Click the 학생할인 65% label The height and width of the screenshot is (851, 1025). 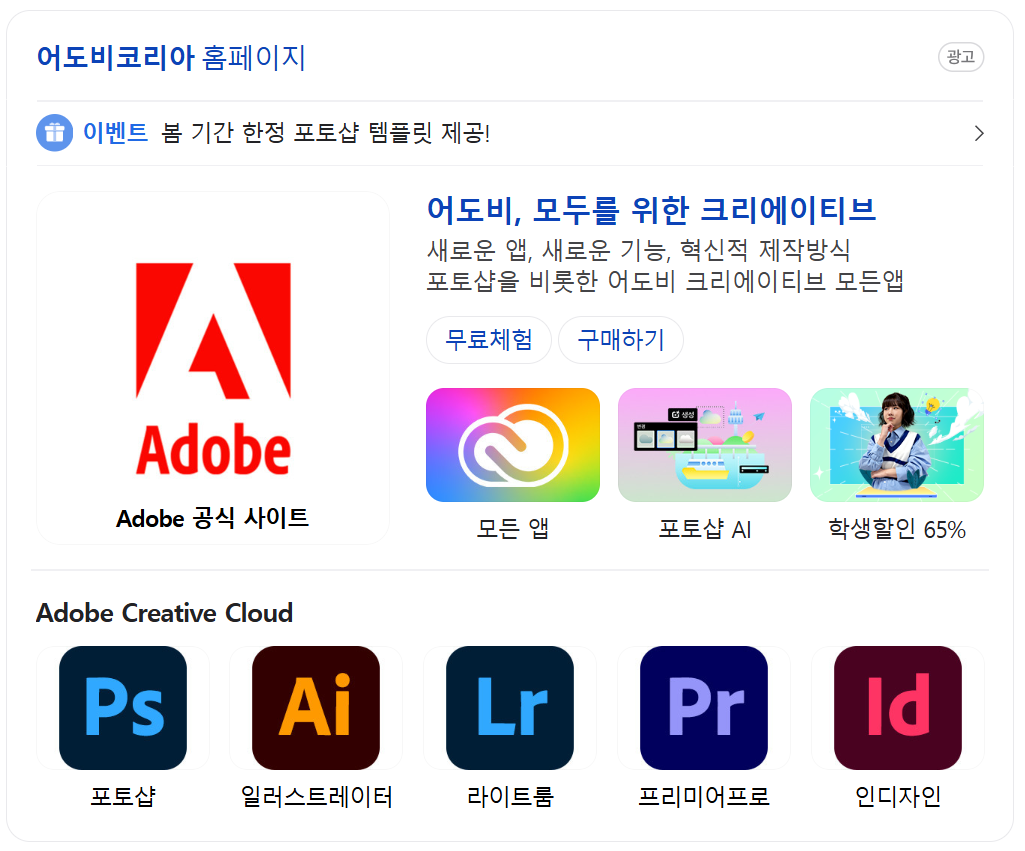coord(897,529)
